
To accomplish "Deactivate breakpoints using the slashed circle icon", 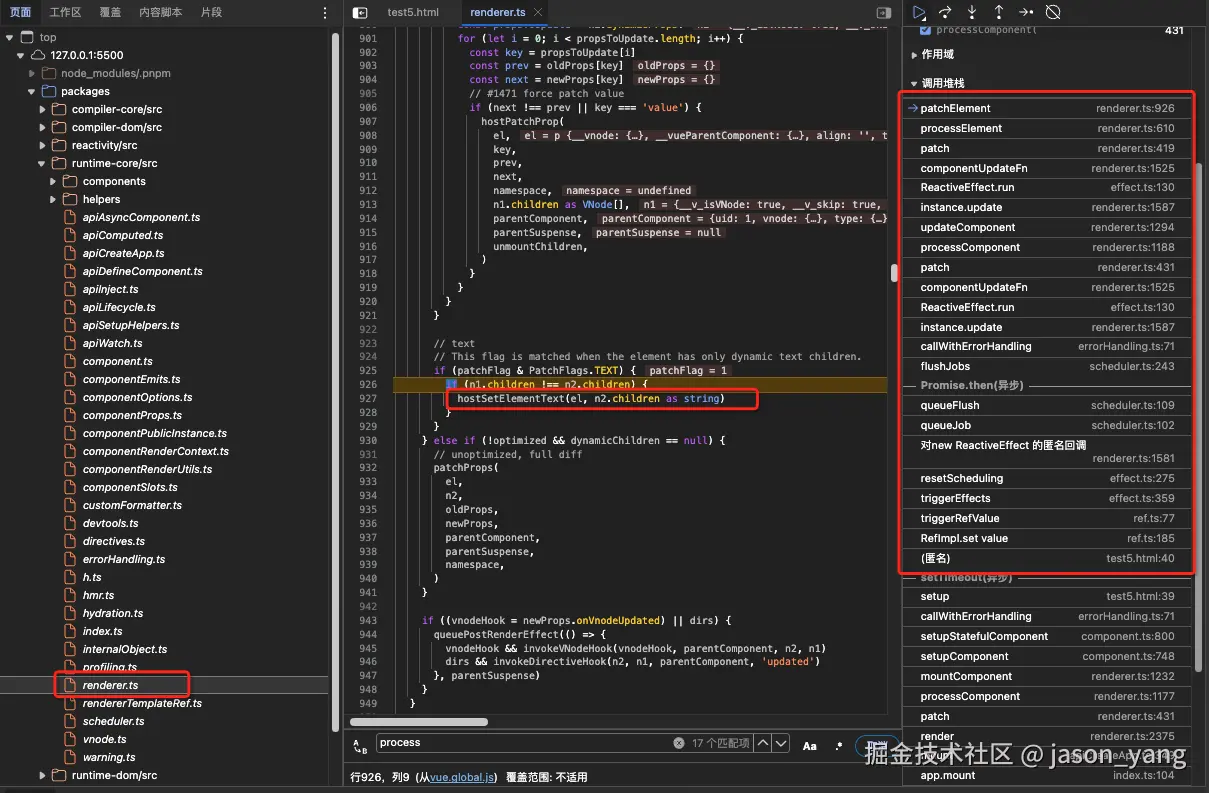I will click(x=1052, y=12).
